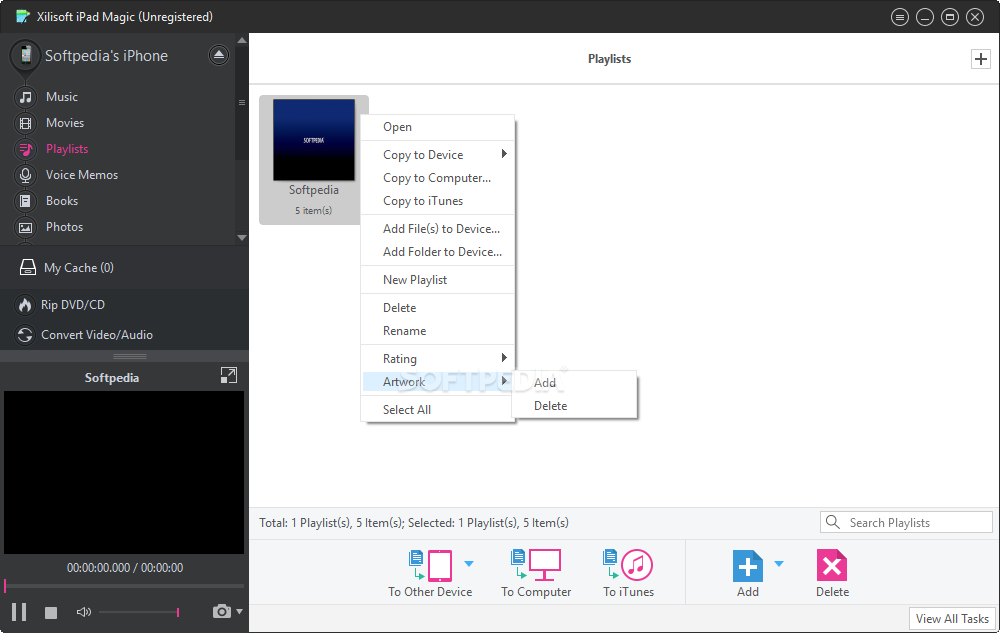Viewport: 1000px width, 633px height.
Task: Focus the Search Playlists field
Action: pyautogui.click(x=906, y=522)
